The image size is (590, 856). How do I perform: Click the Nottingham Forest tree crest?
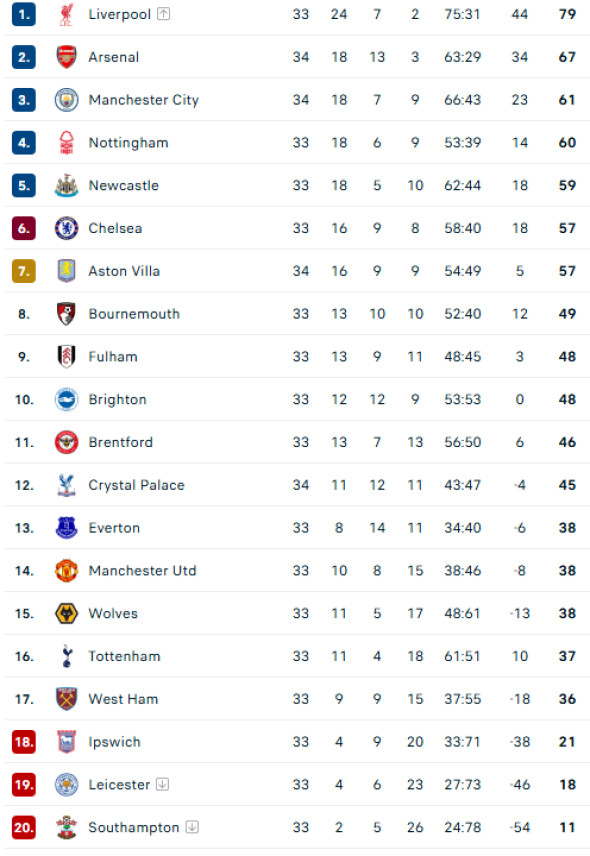pos(66,142)
